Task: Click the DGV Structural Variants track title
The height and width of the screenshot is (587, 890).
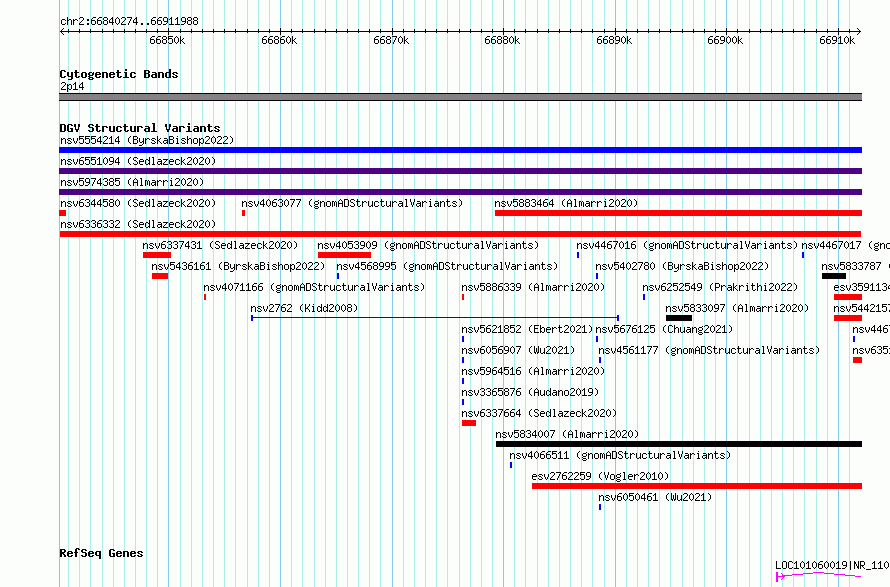Action: pos(140,128)
